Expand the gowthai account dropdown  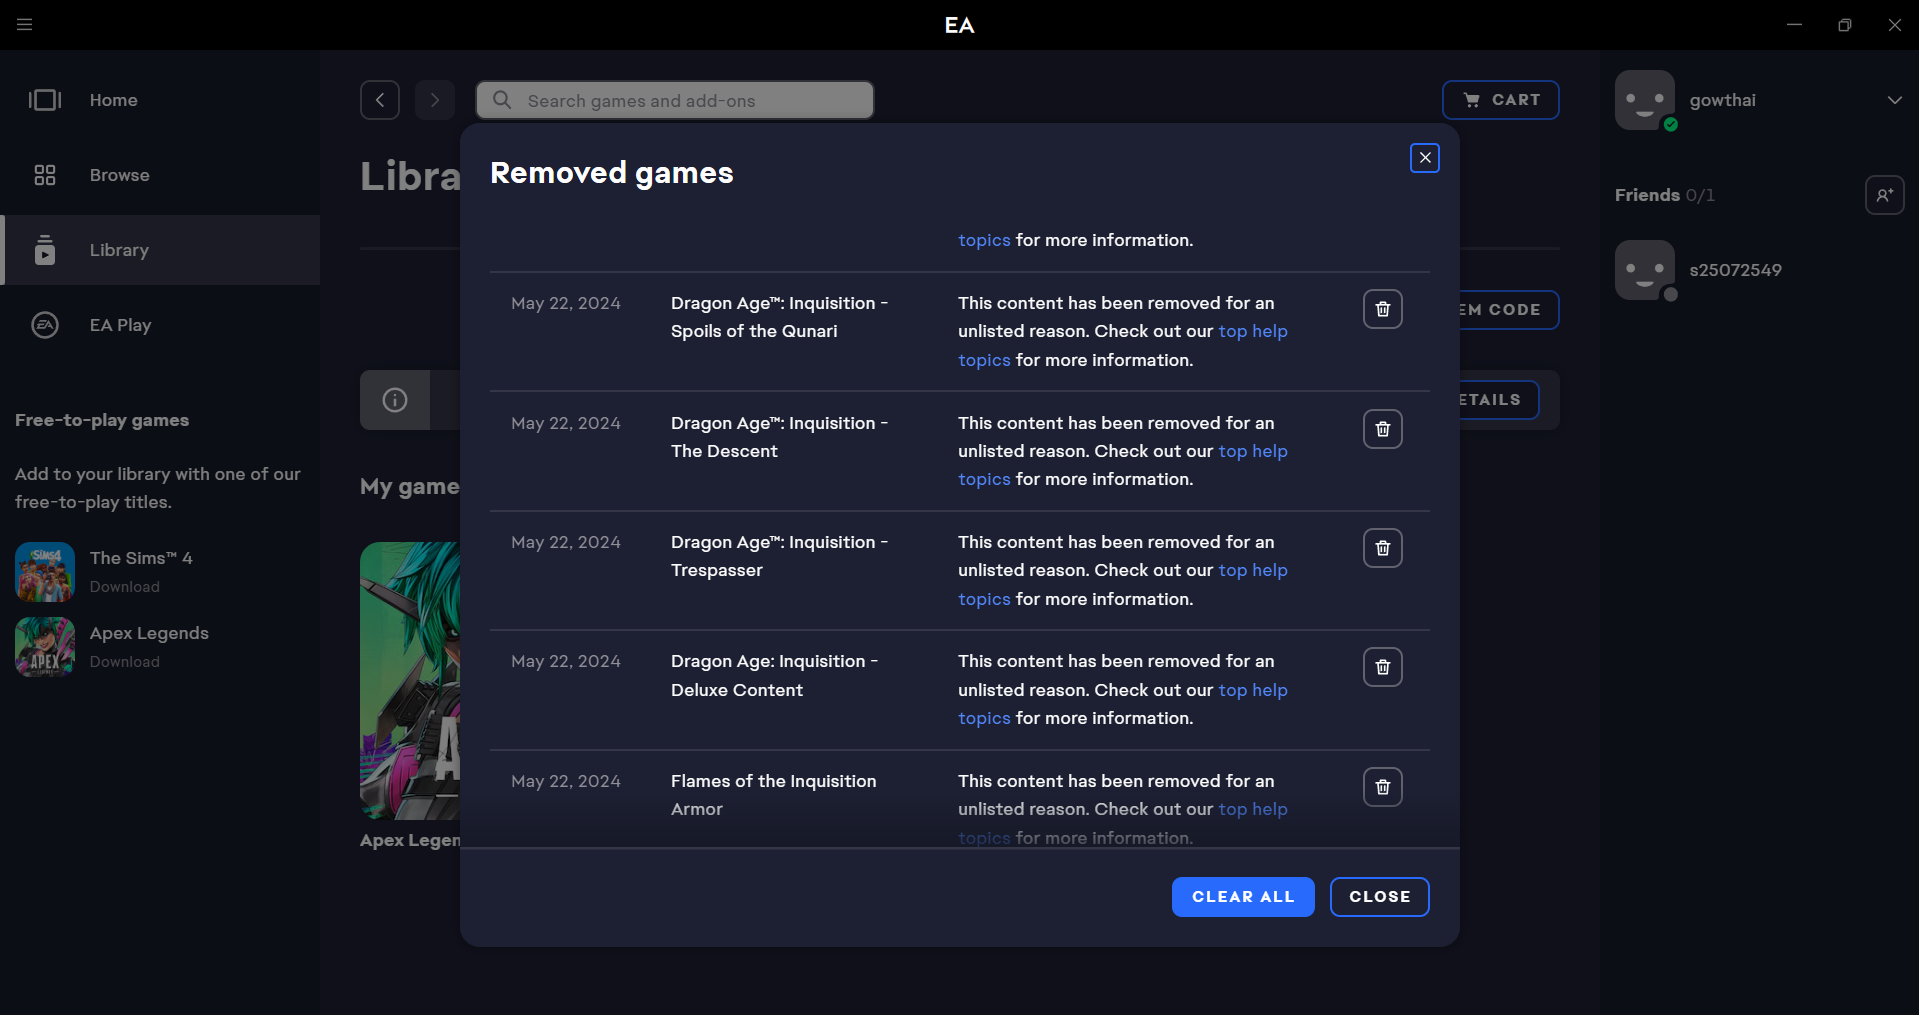[x=1894, y=100]
